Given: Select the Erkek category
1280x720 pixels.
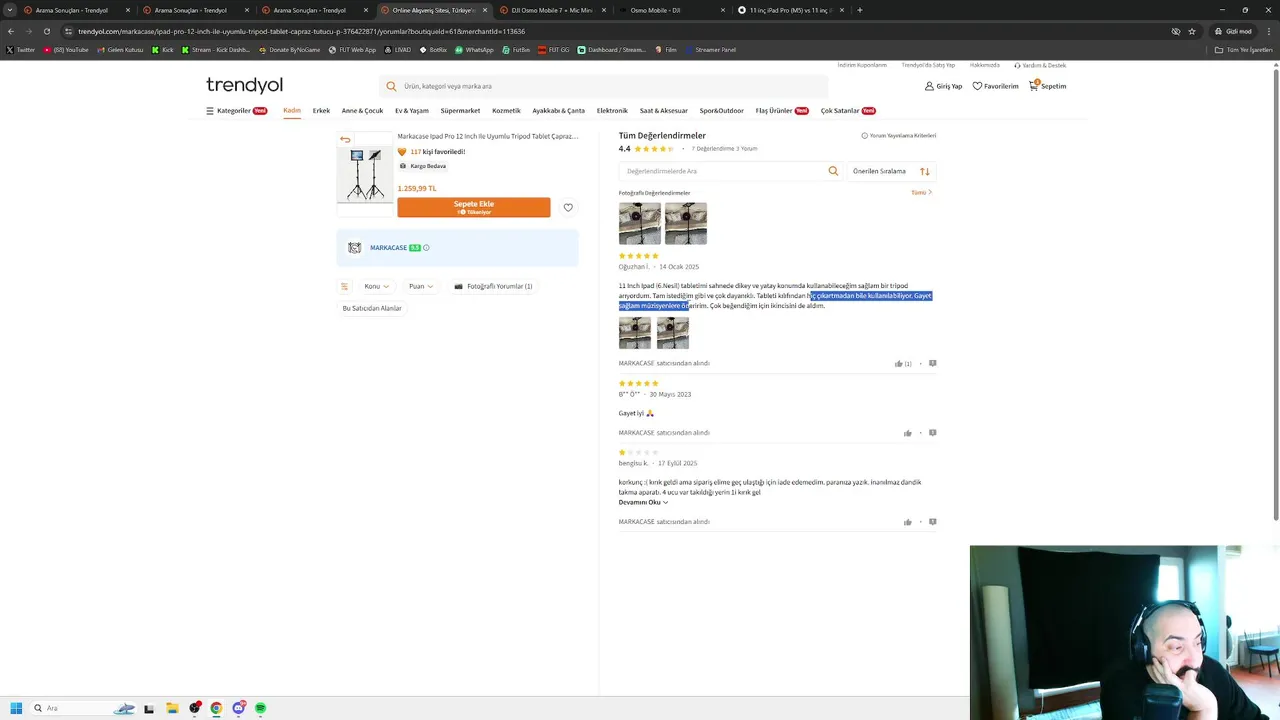Looking at the screenshot, I should [x=321, y=111].
